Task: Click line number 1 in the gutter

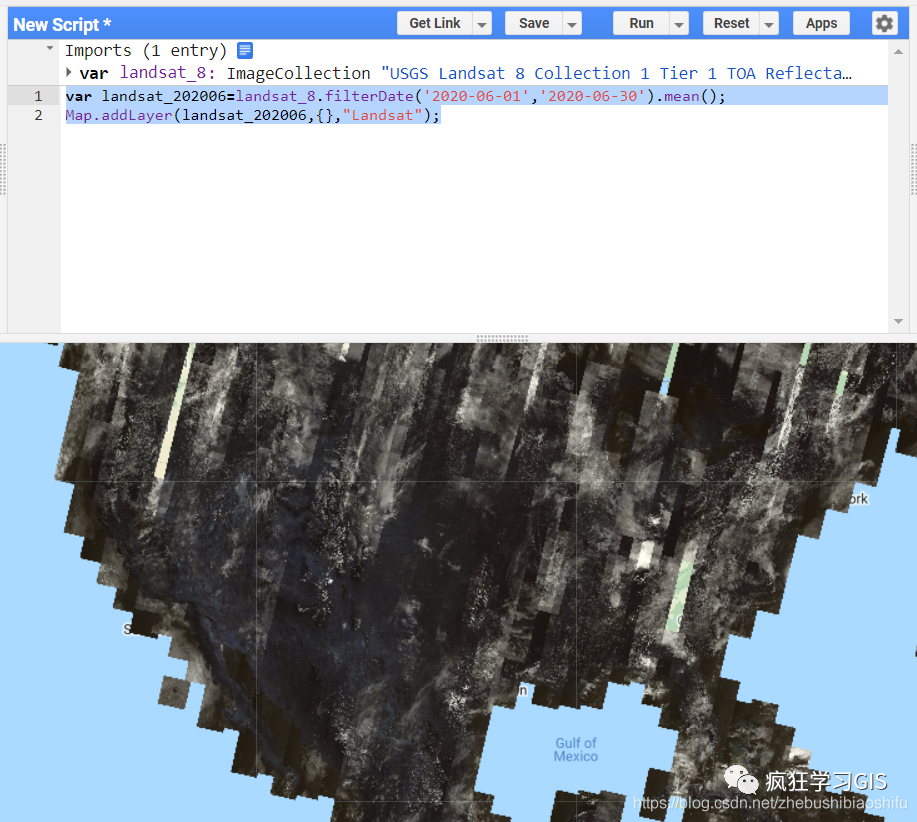Action: click(38, 96)
